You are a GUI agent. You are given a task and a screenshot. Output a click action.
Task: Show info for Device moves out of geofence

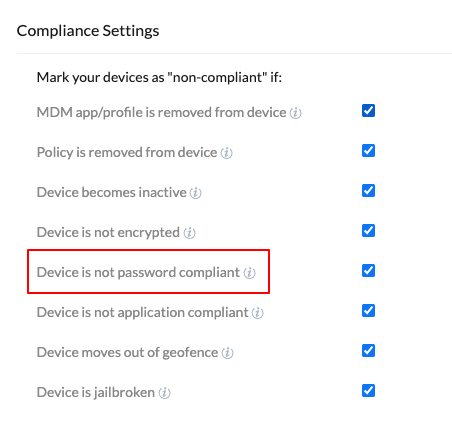[227, 353]
